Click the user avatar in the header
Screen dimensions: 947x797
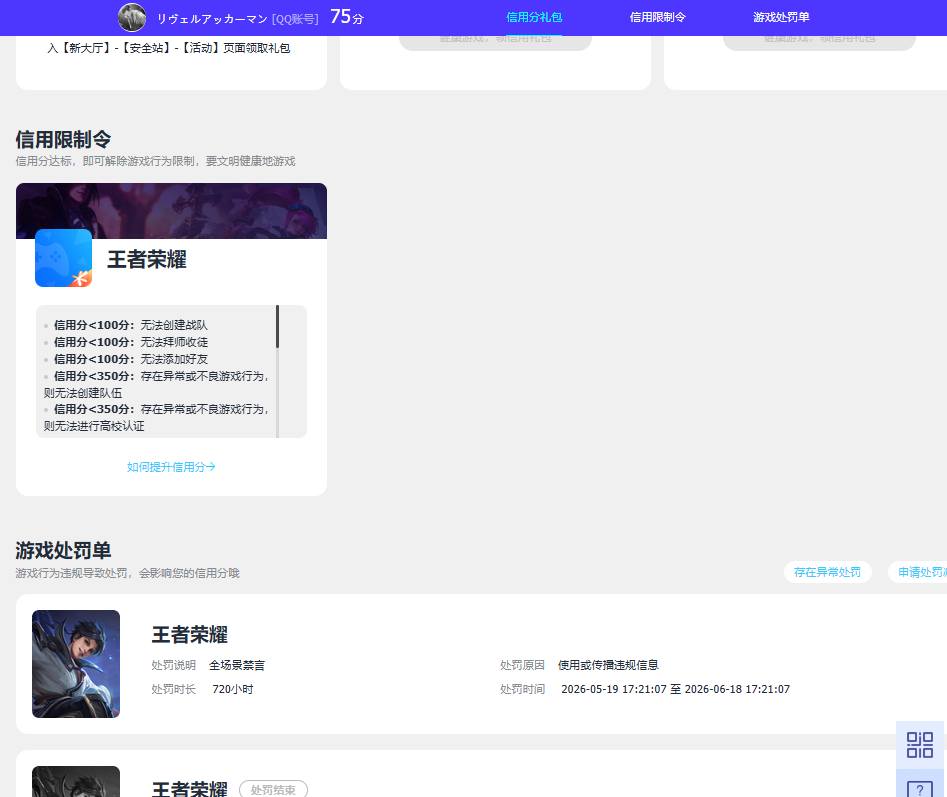click(132, 18)
